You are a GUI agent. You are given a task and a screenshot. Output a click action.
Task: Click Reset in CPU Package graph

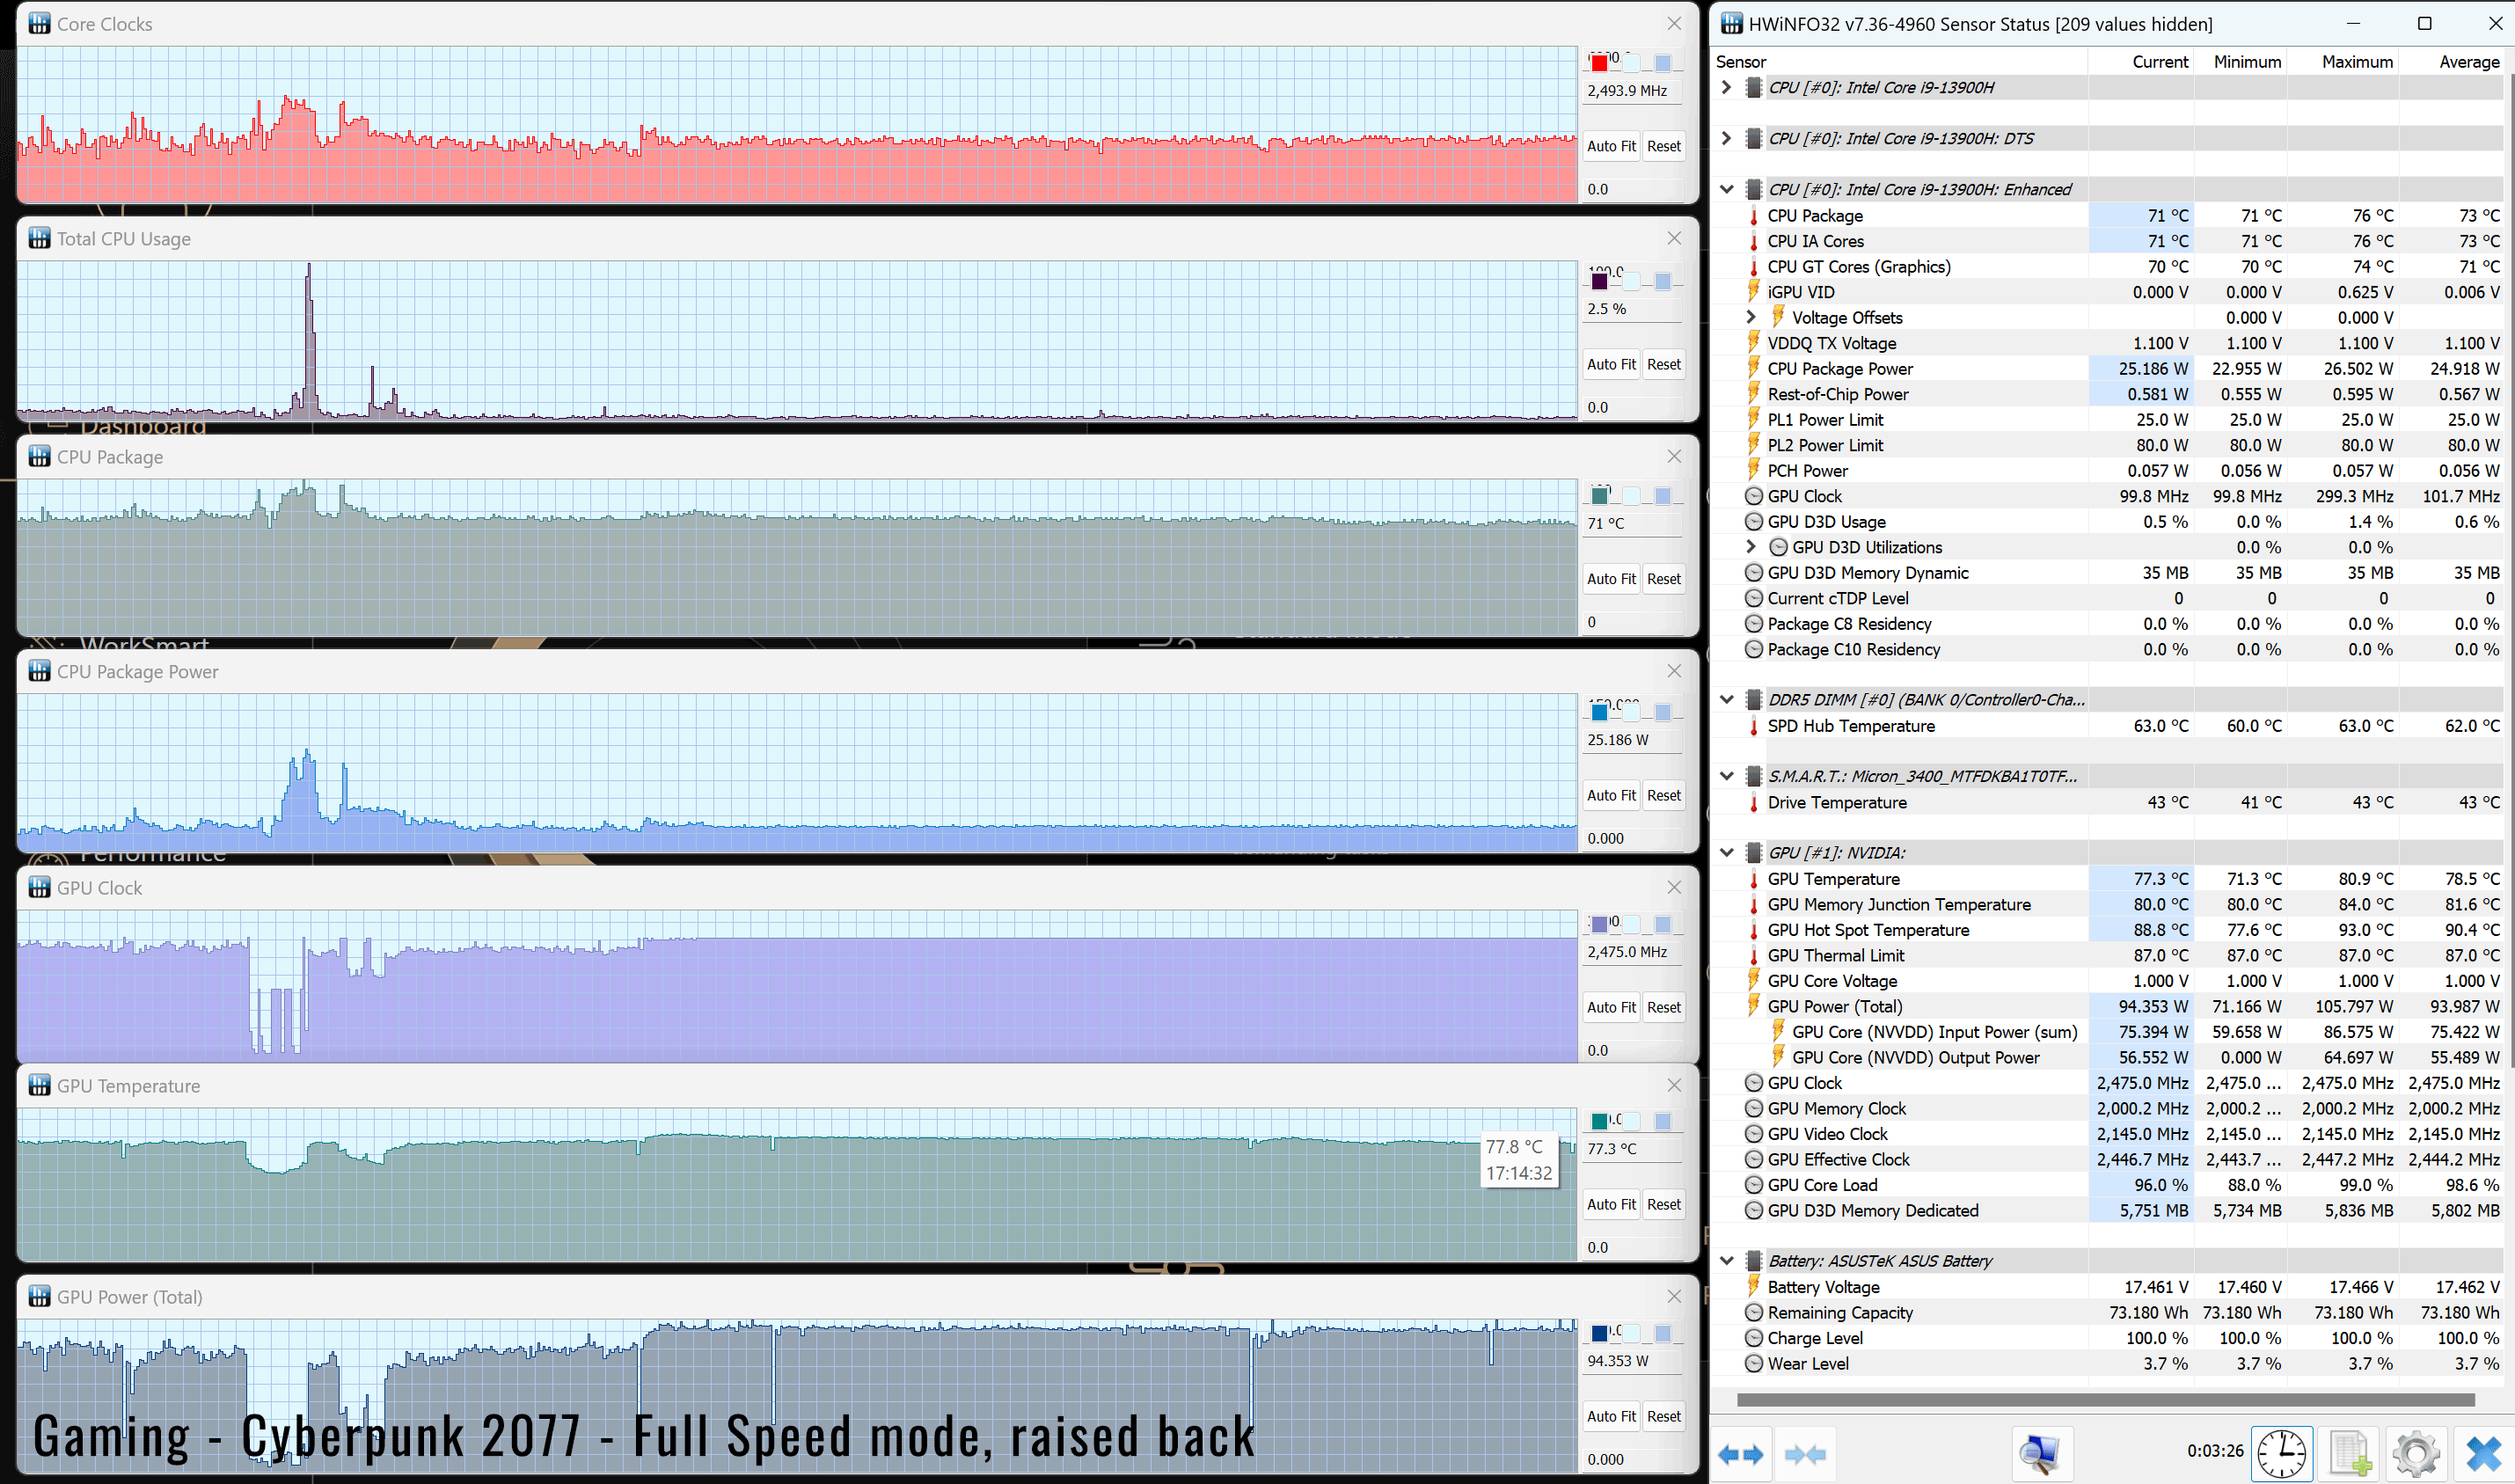point(1664,578)
